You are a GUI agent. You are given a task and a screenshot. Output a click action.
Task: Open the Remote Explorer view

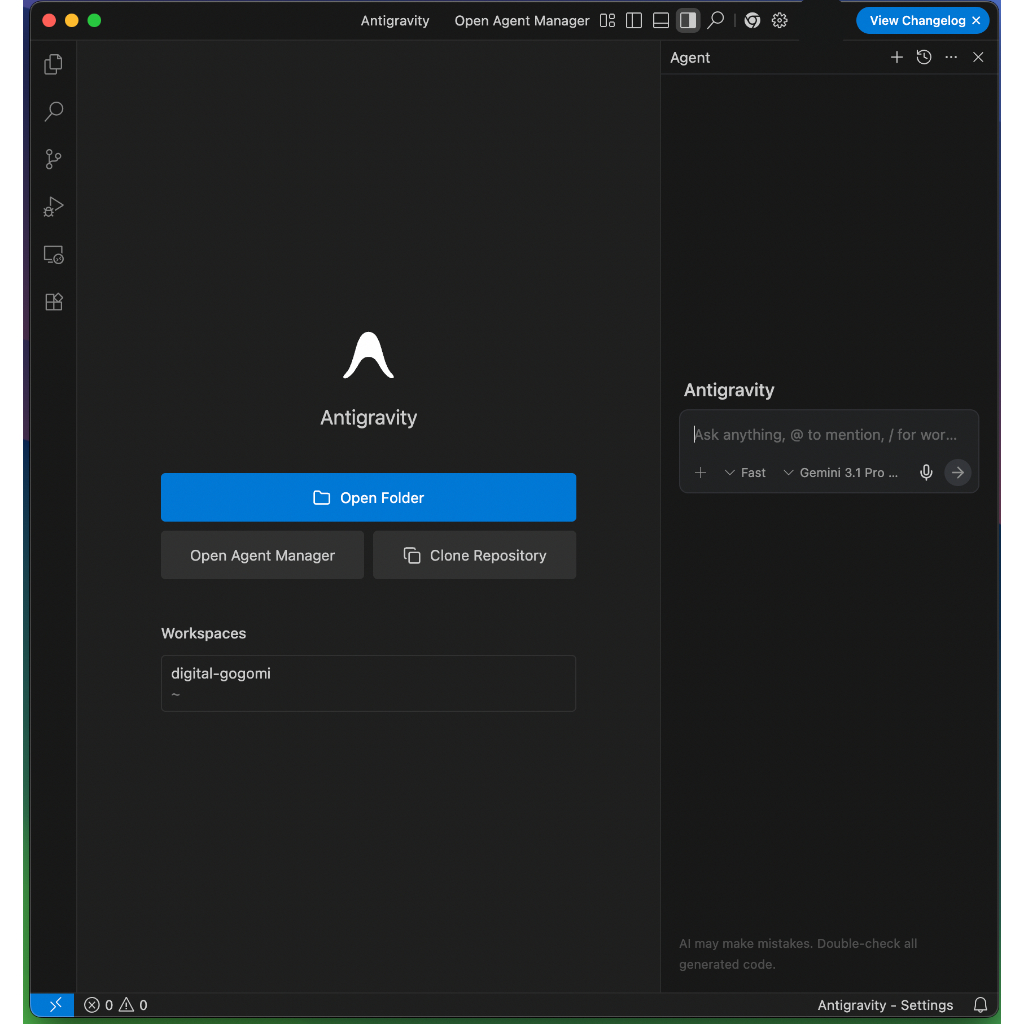click(54, 255)
